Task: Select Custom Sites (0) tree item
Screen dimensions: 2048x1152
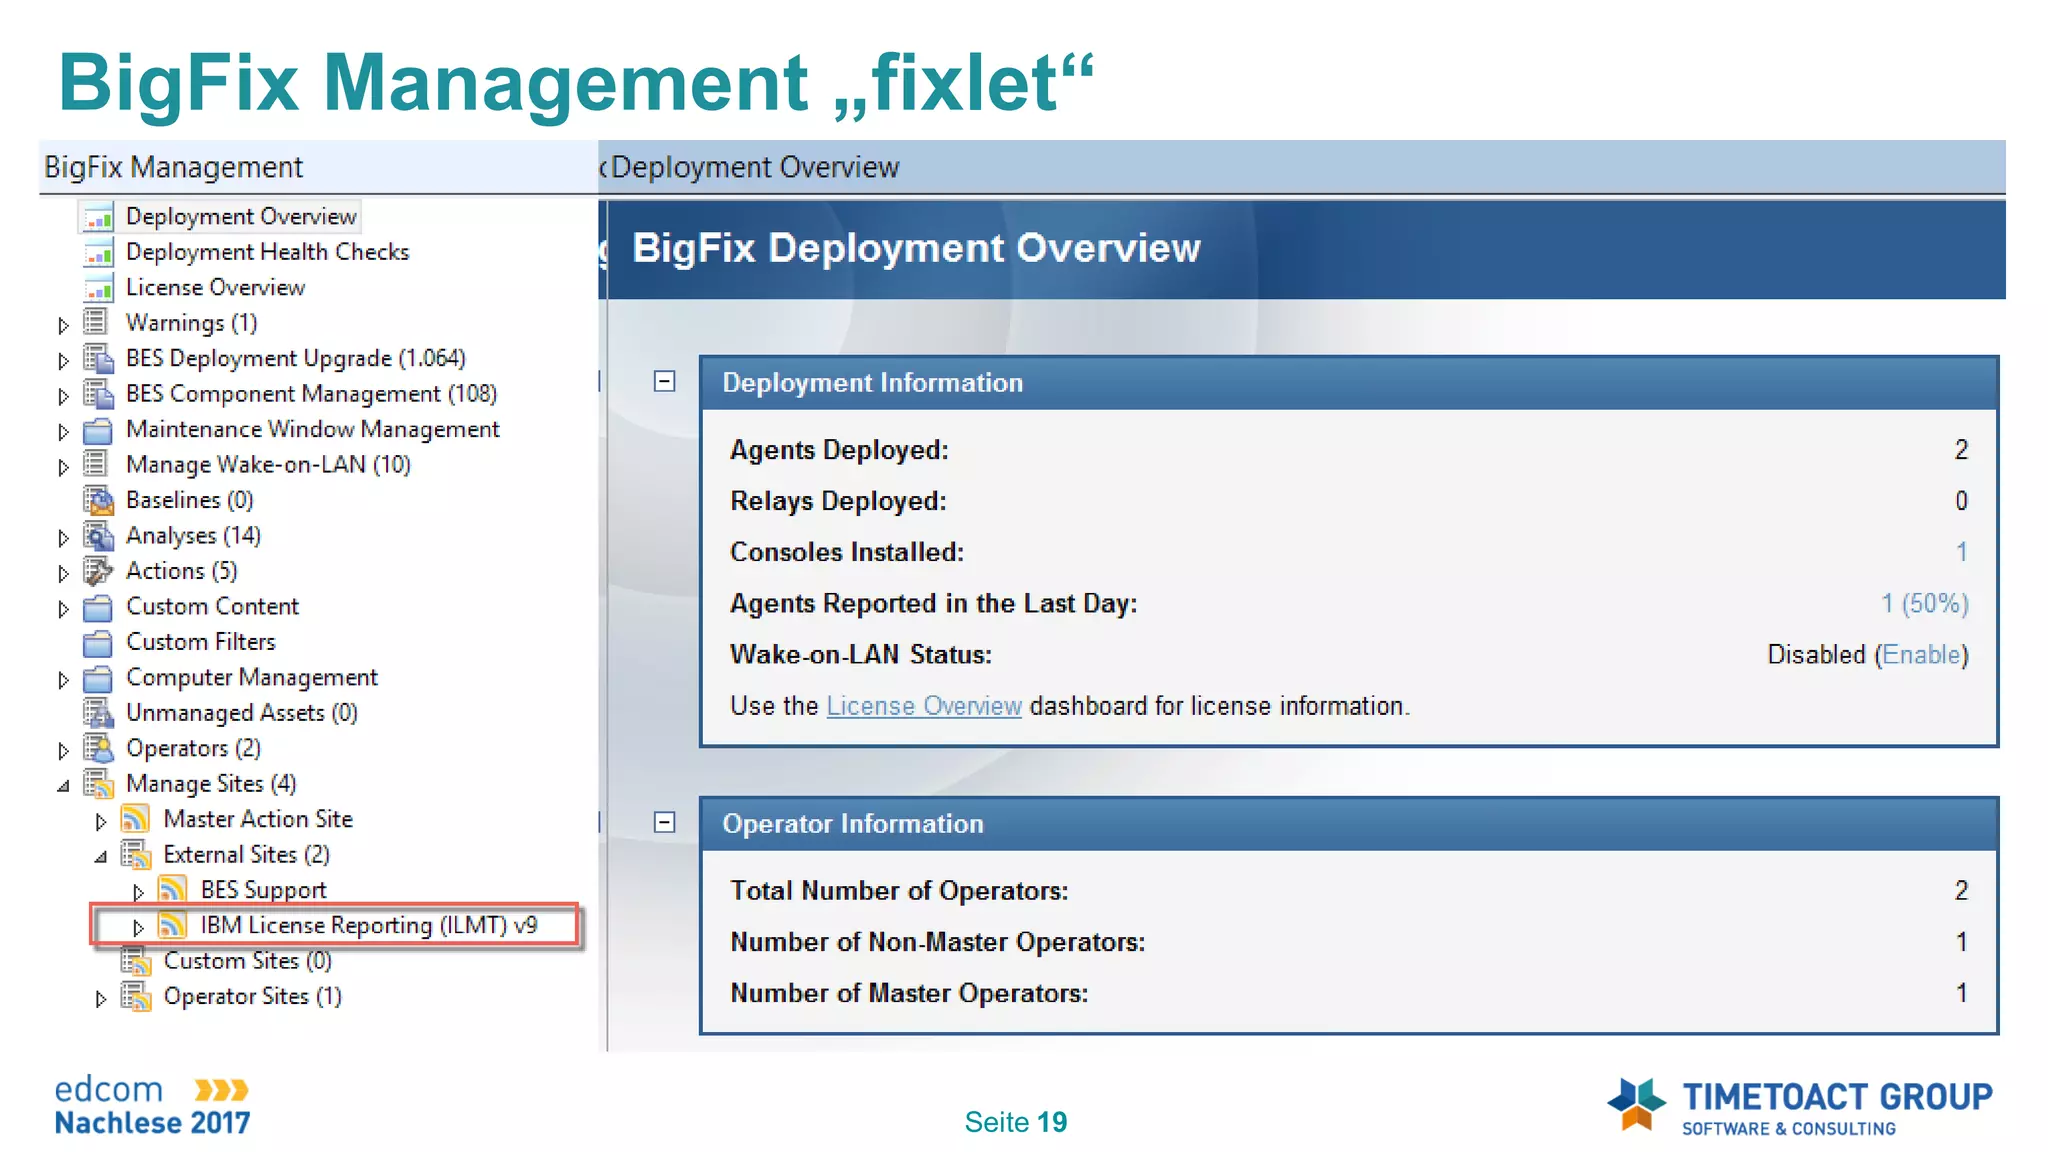Action: click(x=247, y=961)
